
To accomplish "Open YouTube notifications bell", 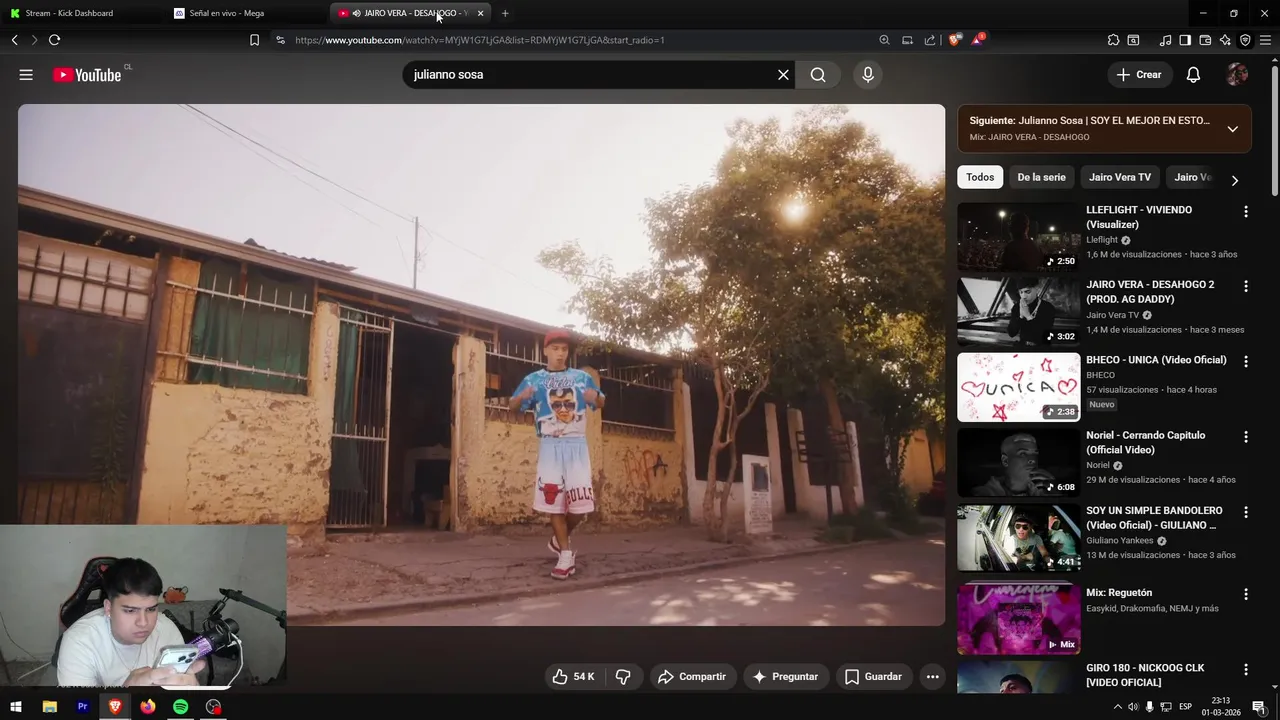I will (x=1193, y=75).
